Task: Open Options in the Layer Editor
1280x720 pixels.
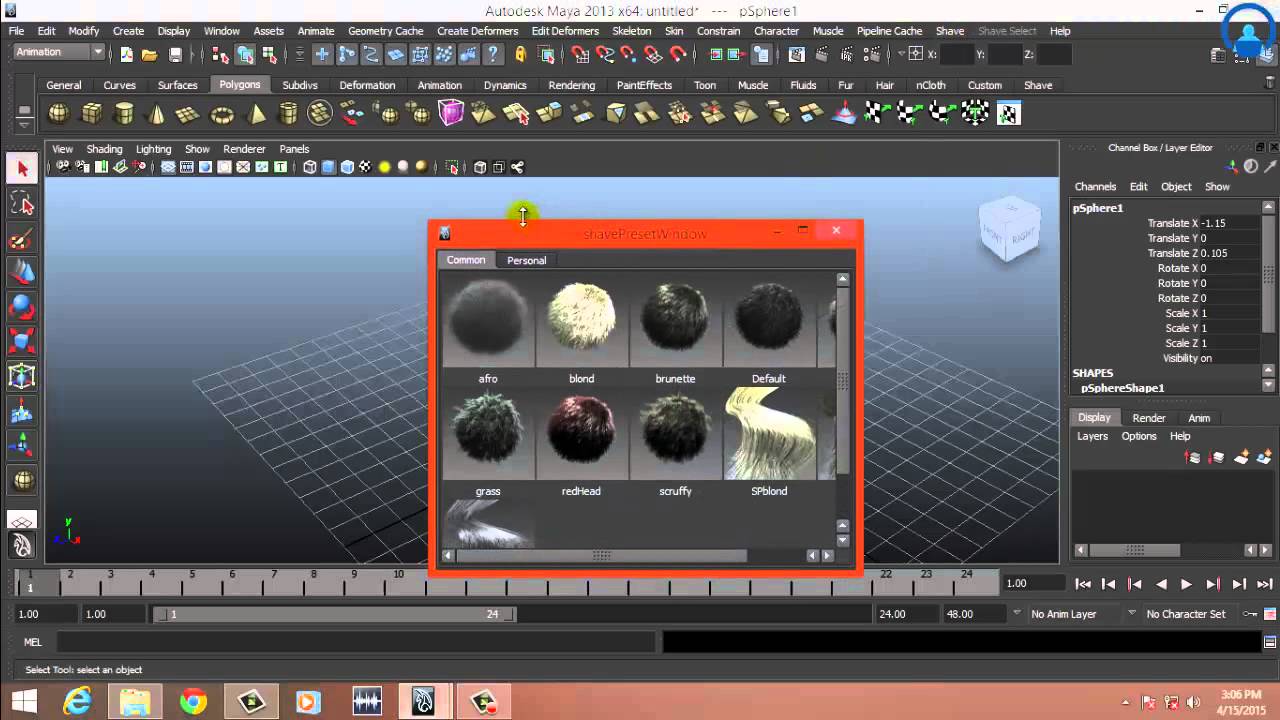Action: click(1138, 436)
